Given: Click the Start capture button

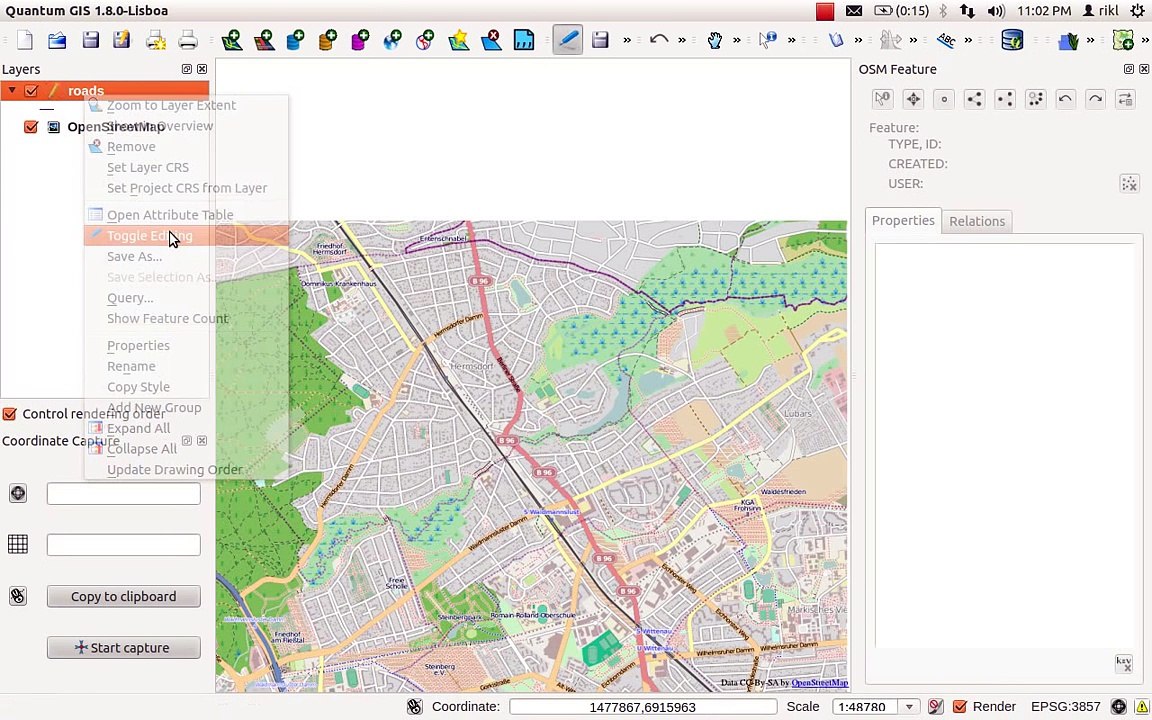Looking at the screenshot, I should click(x=123, y=647).
